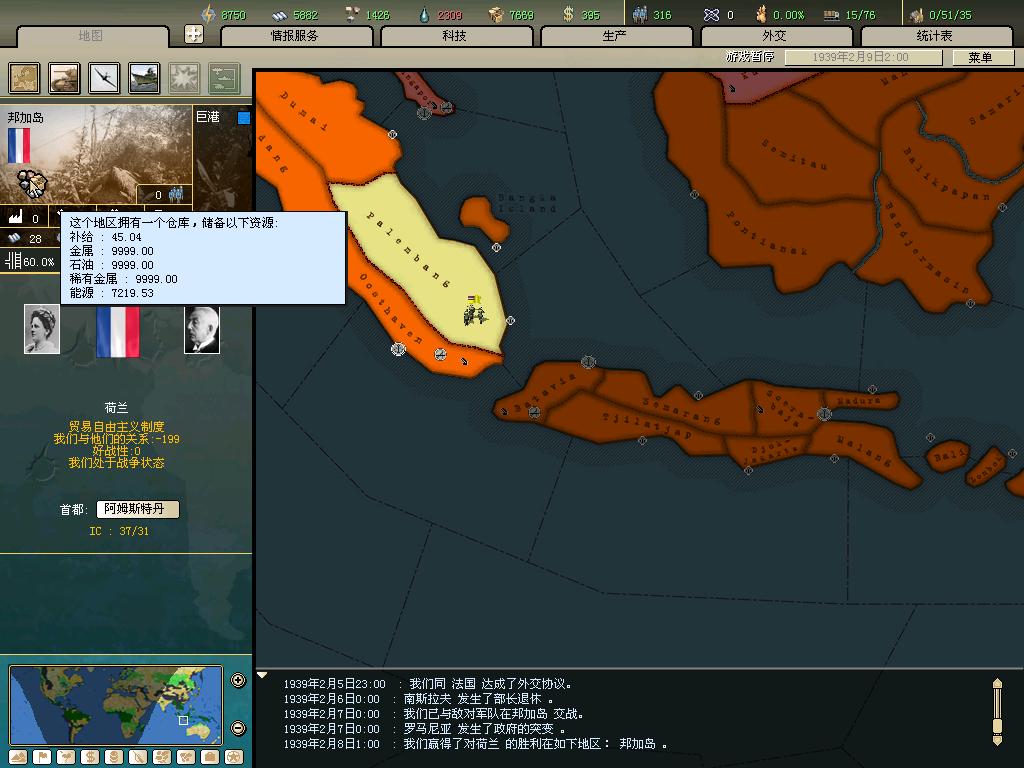Open the 生产 production tab
1024x768 pixels.
[615, 36]
